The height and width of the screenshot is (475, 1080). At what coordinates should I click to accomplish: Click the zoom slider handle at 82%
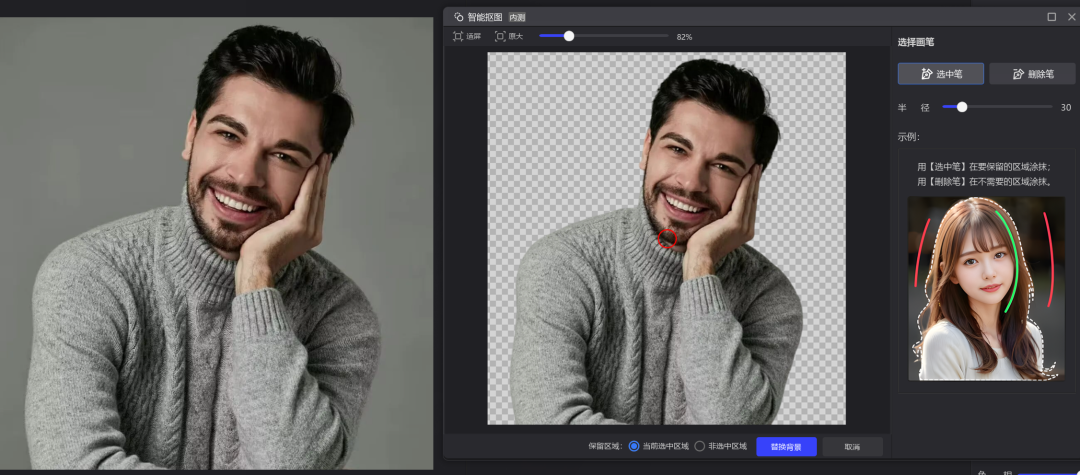coord(569,36)
